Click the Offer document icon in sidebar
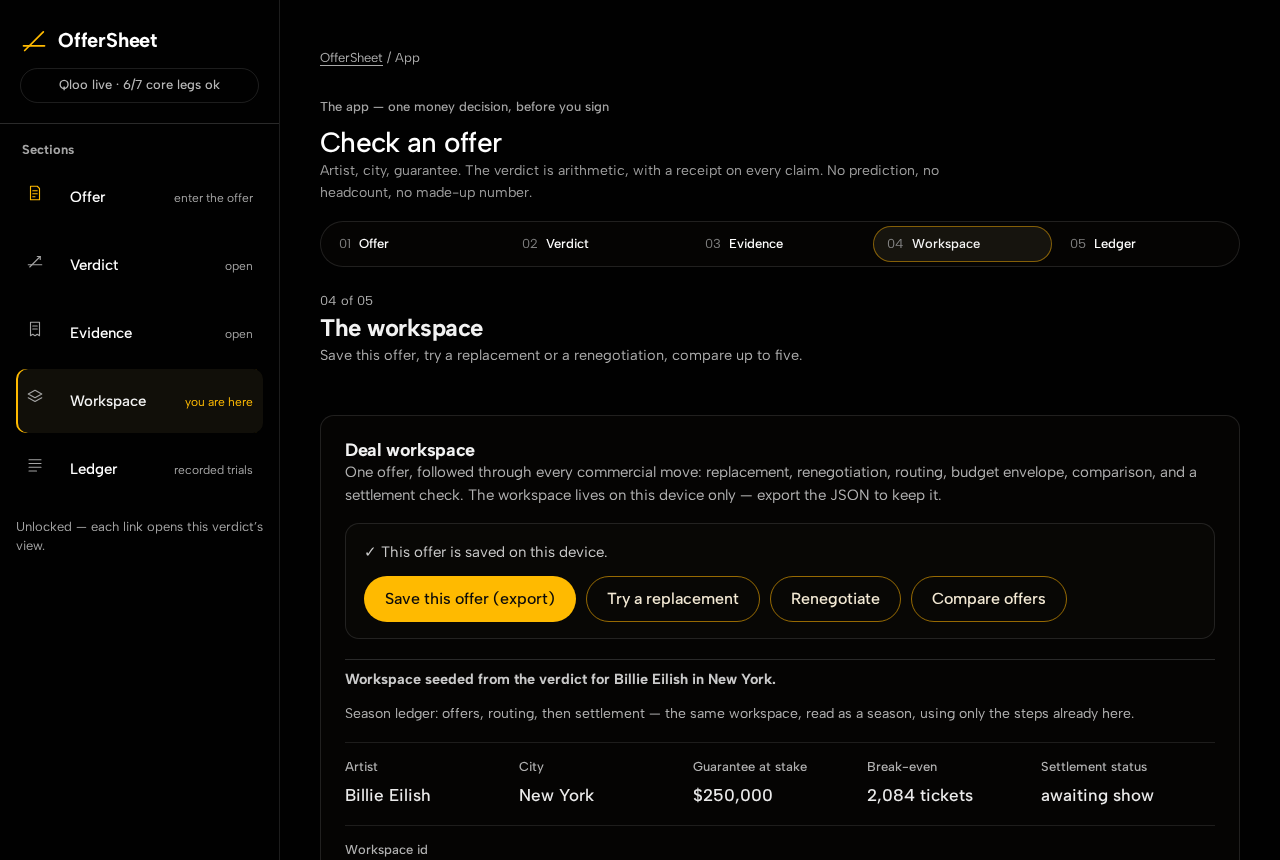The width and height of the screenshot is (1280, 860). (35, 193)
